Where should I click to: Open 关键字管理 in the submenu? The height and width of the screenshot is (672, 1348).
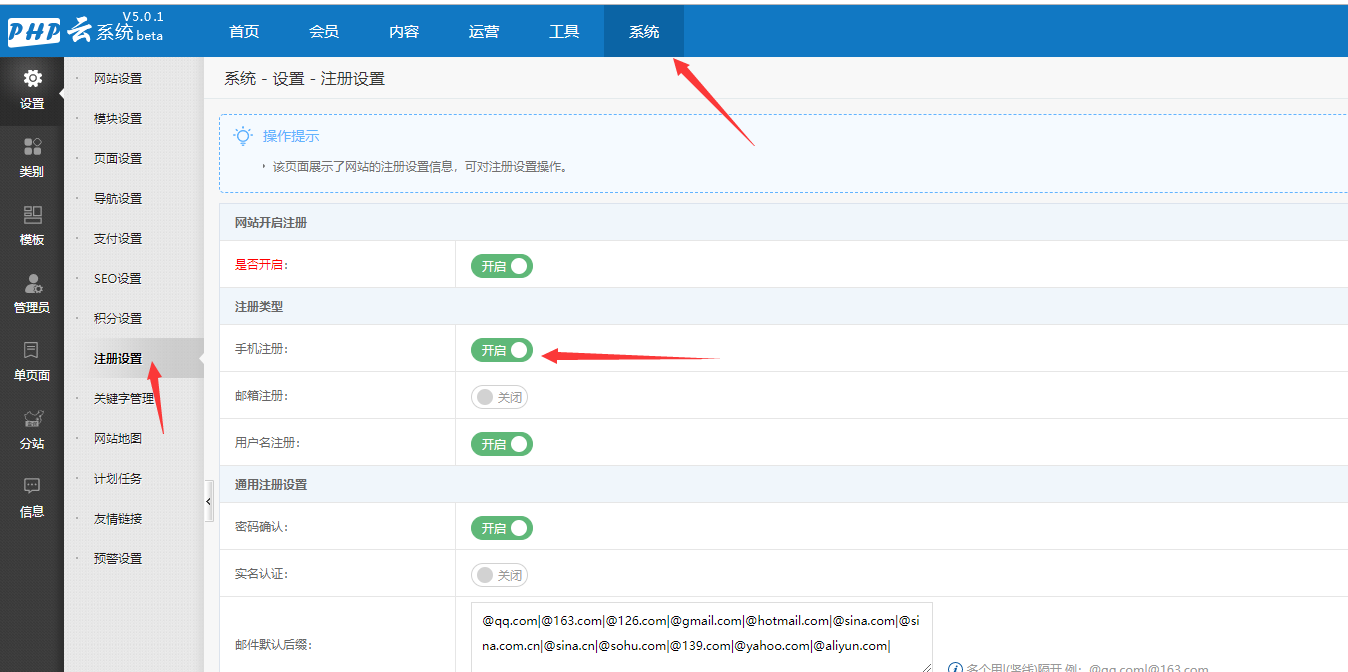(x=124, y=399)
